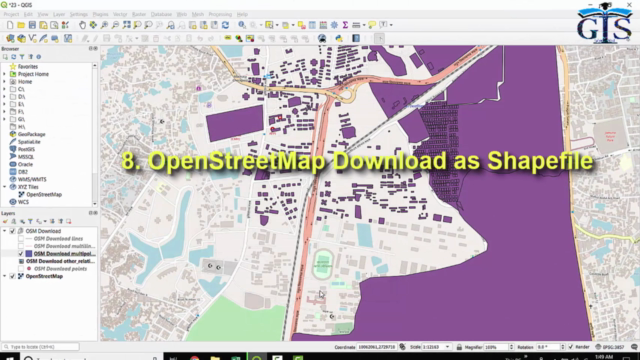Click the Type to locate search box
This screenshot has height=360, width=640.
[40, 347]
